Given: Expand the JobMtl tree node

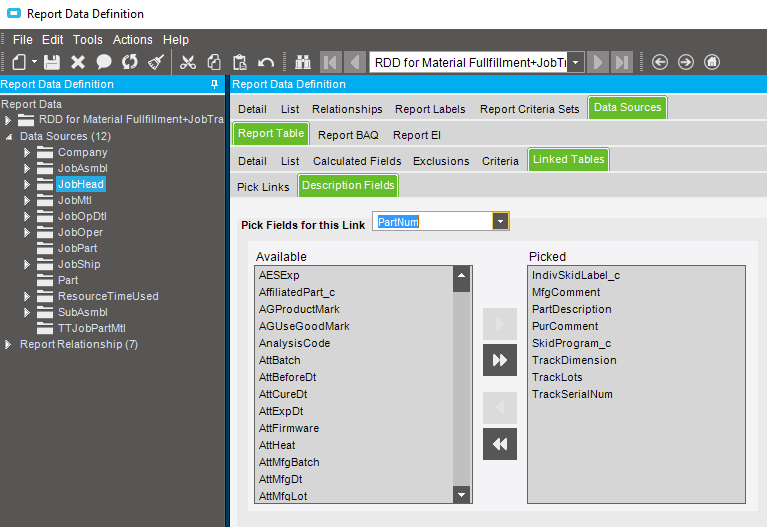Looking at the screenshot, I should [x=27, y=201].
